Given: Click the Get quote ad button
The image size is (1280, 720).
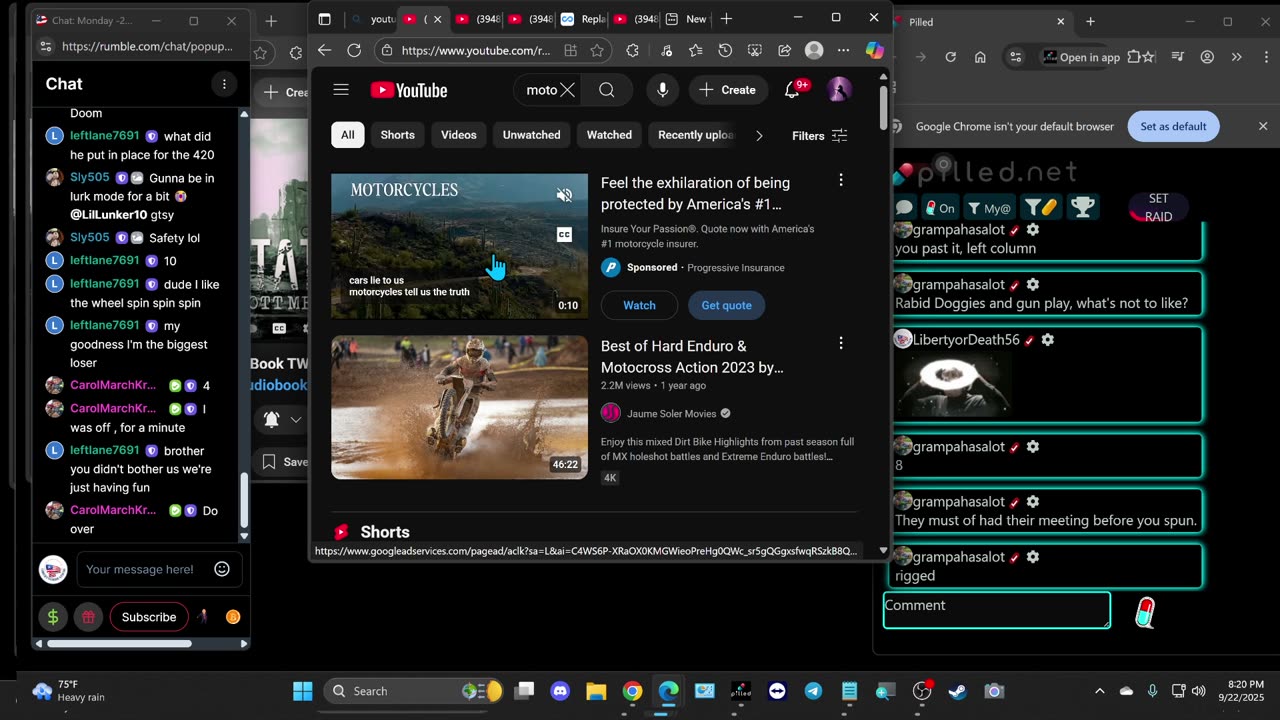Looking at the screenshot, I should (726, 305).
